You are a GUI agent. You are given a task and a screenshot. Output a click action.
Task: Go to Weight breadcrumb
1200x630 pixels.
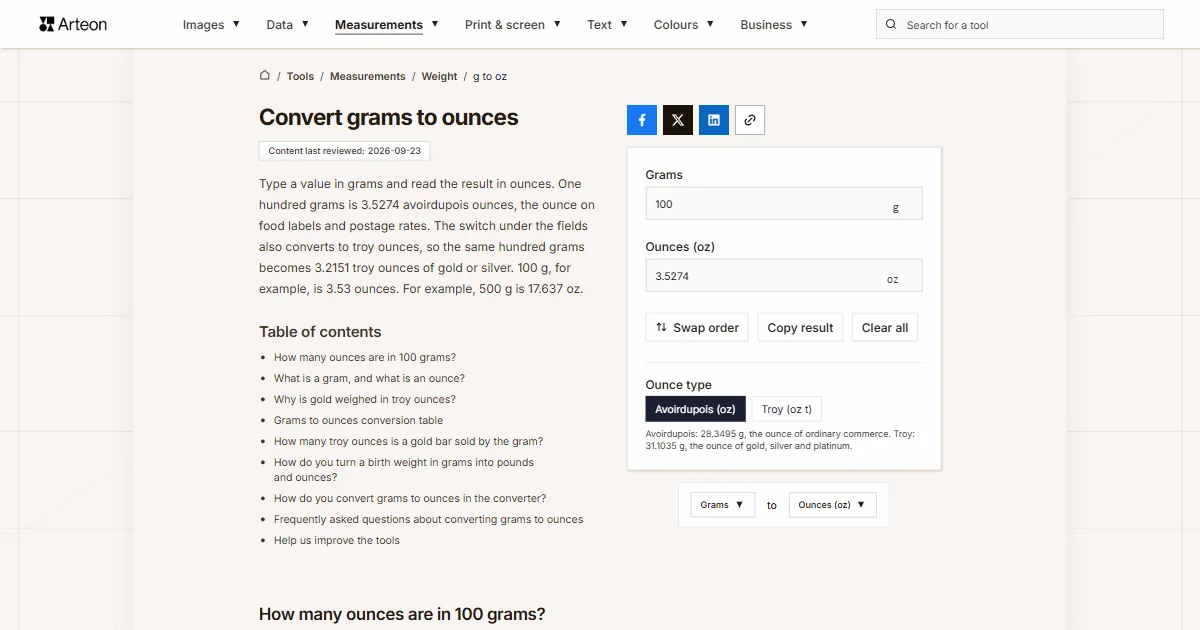point(439,76)
